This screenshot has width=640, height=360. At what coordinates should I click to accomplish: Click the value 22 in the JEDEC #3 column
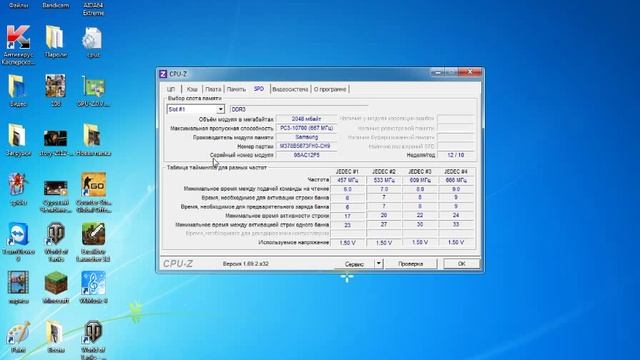click(420, 216)
